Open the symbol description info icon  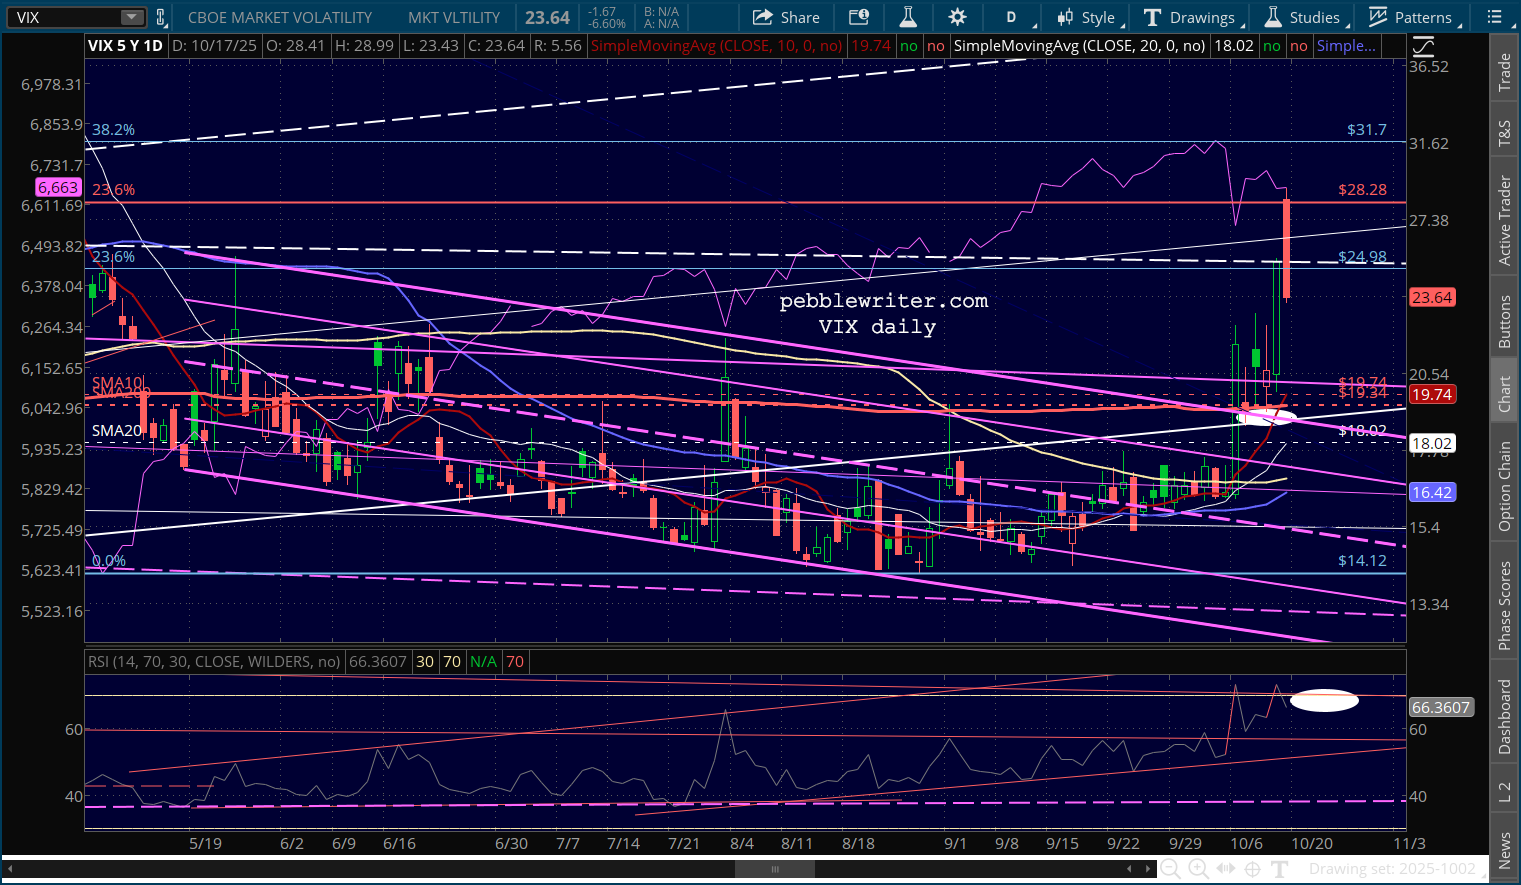pyautogui.click(x=858, y=17)
